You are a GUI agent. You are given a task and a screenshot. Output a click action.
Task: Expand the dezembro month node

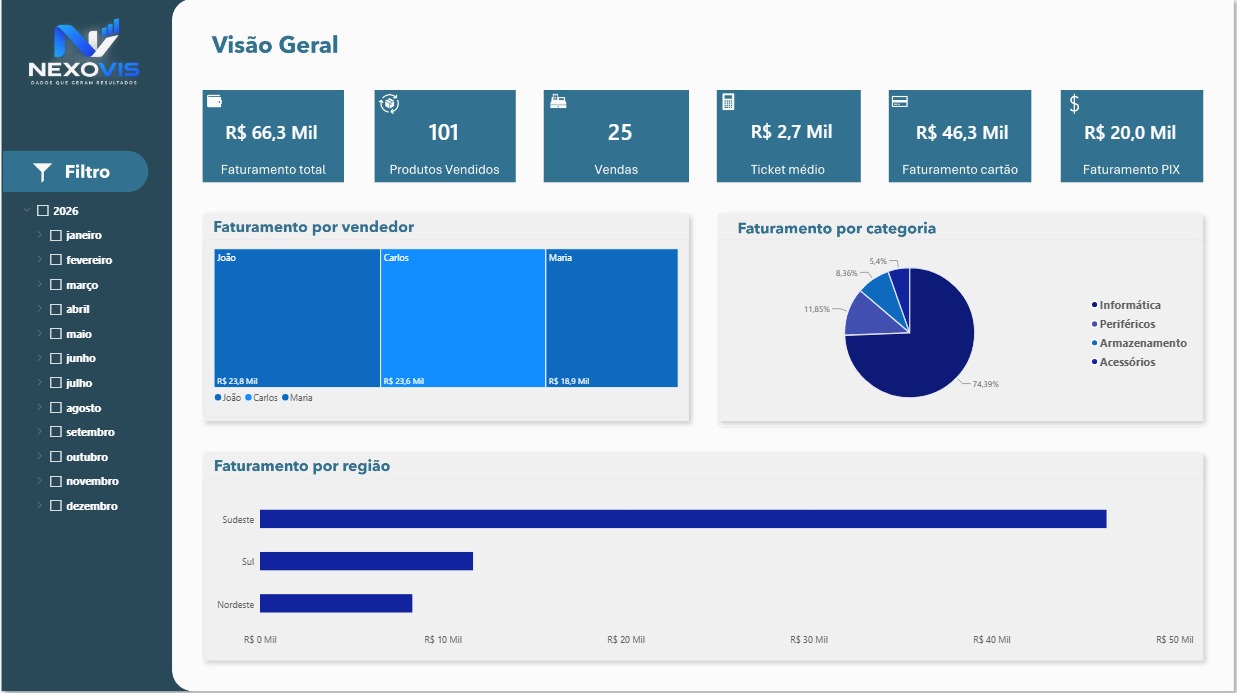(40, 506)
